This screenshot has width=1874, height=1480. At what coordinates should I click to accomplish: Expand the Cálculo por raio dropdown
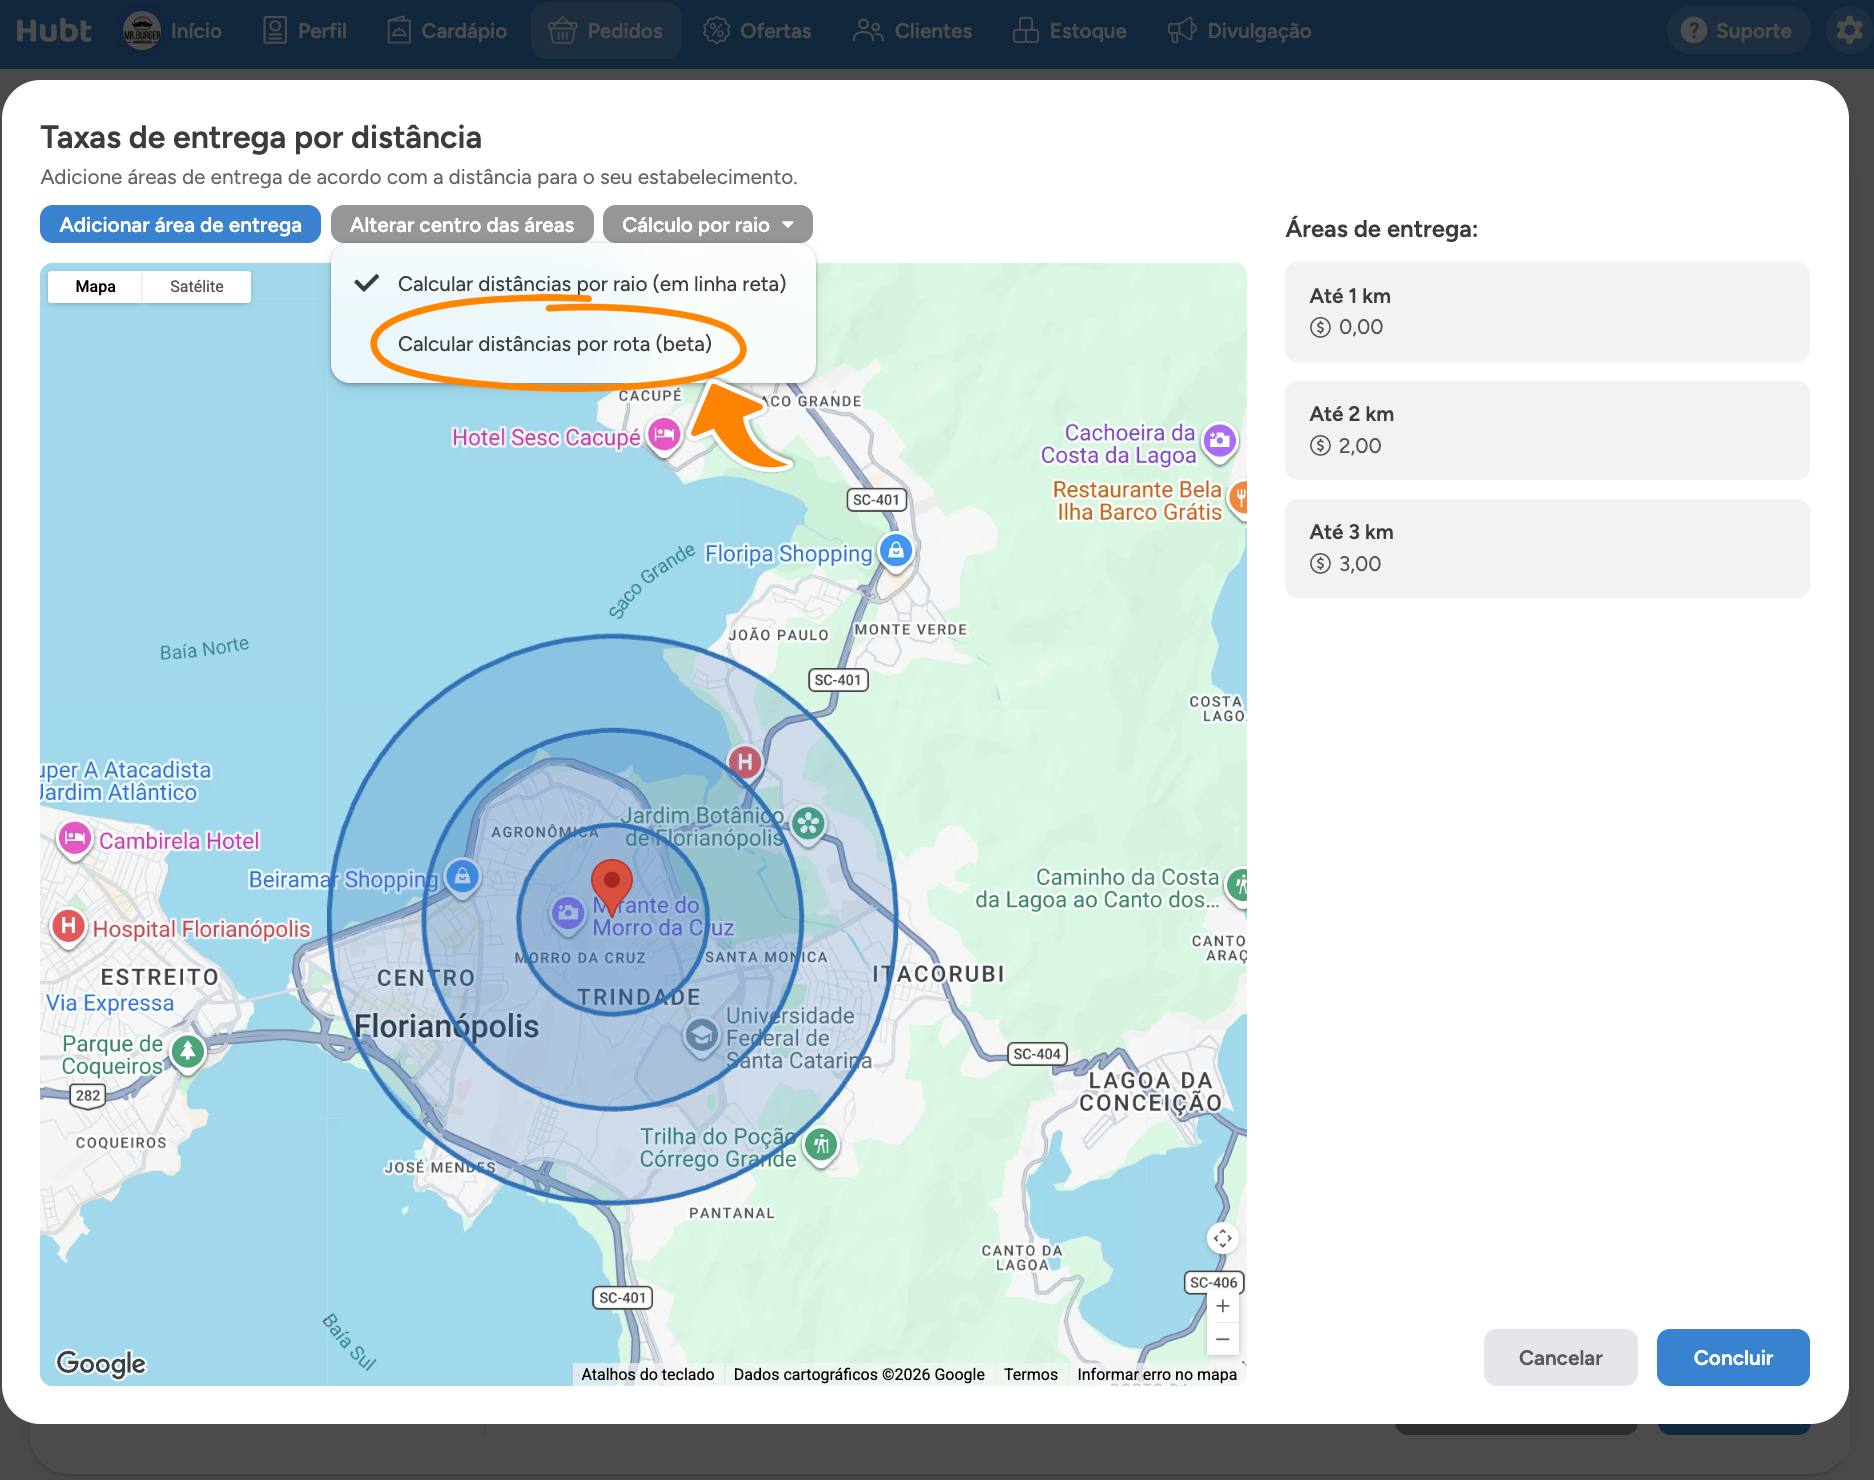pyautogui.click(x=708, y=224)
